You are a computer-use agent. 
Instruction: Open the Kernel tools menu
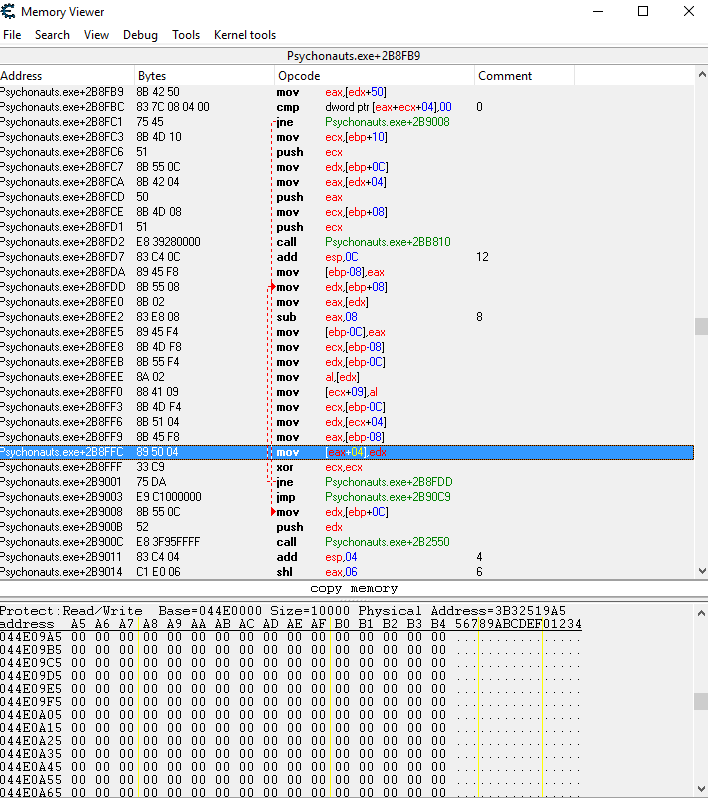pos(245,34)
